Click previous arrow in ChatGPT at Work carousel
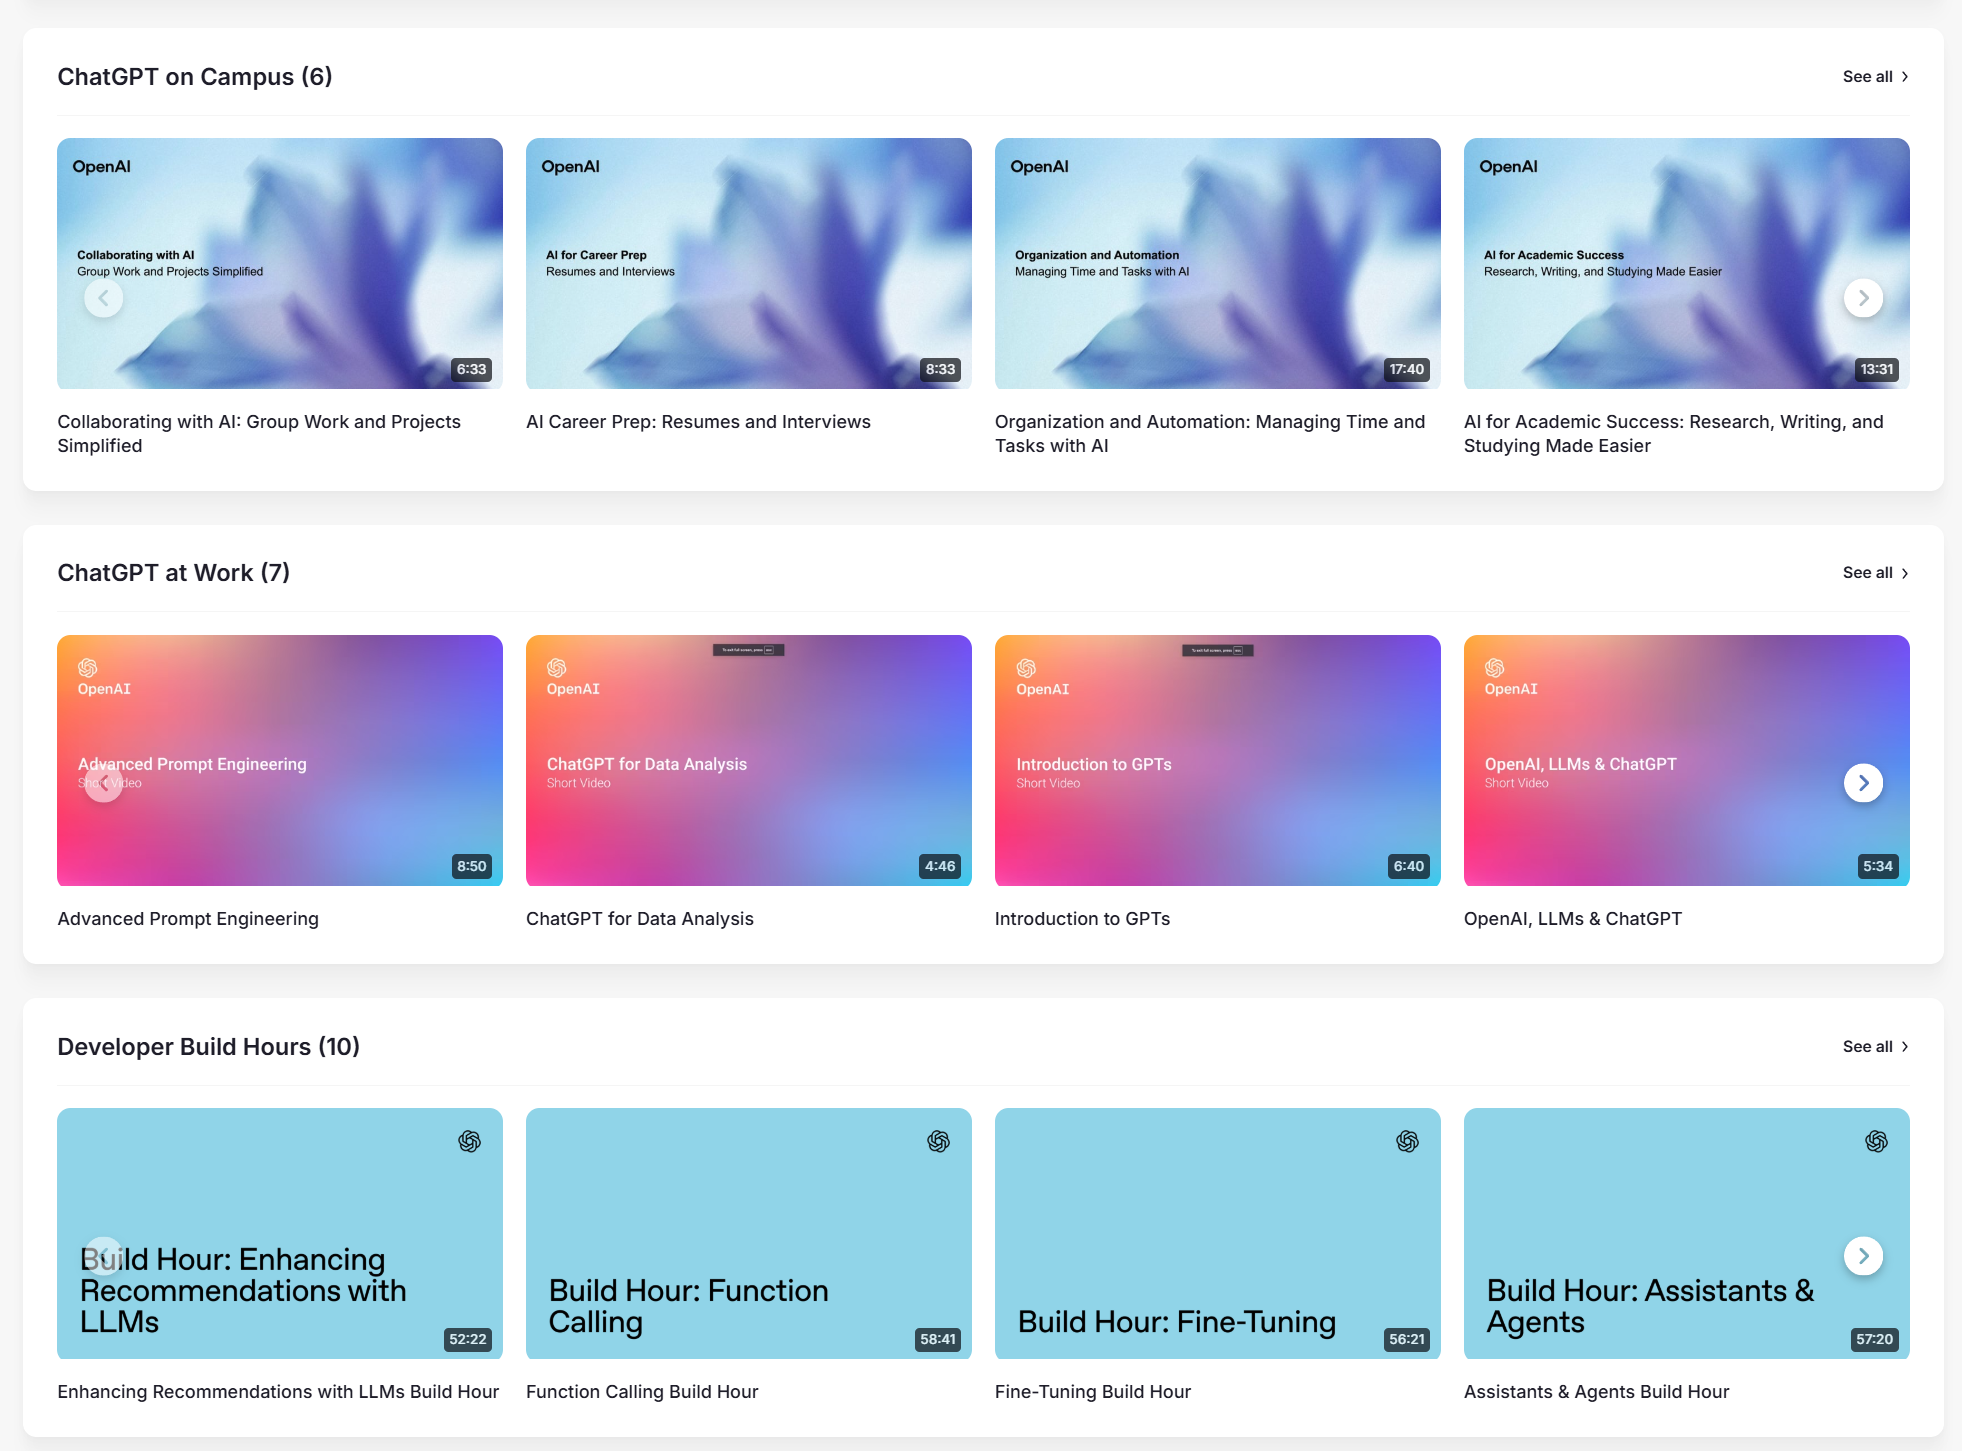1962x1451 pixels. tap(103, 782)
